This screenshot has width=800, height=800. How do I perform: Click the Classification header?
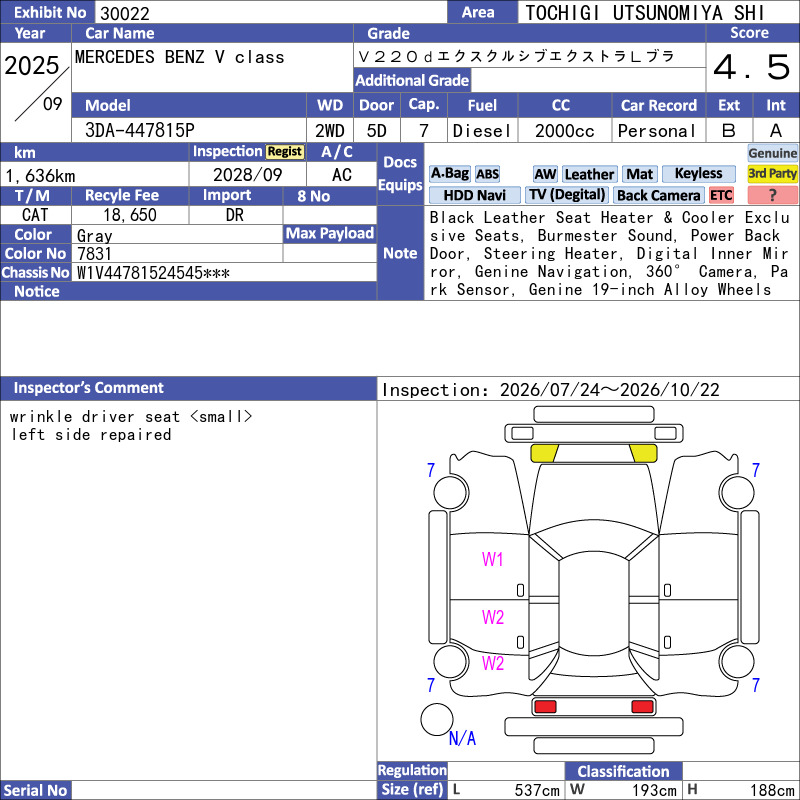623,771
